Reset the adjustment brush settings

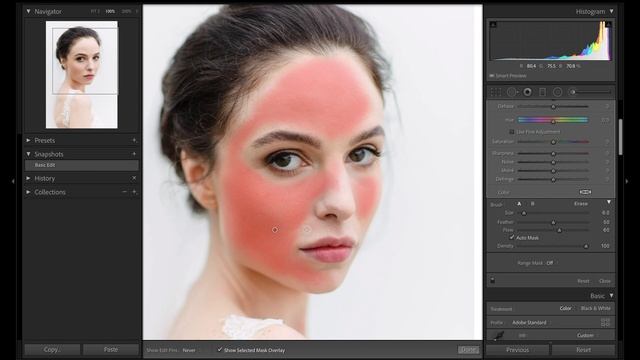(583, 281)
